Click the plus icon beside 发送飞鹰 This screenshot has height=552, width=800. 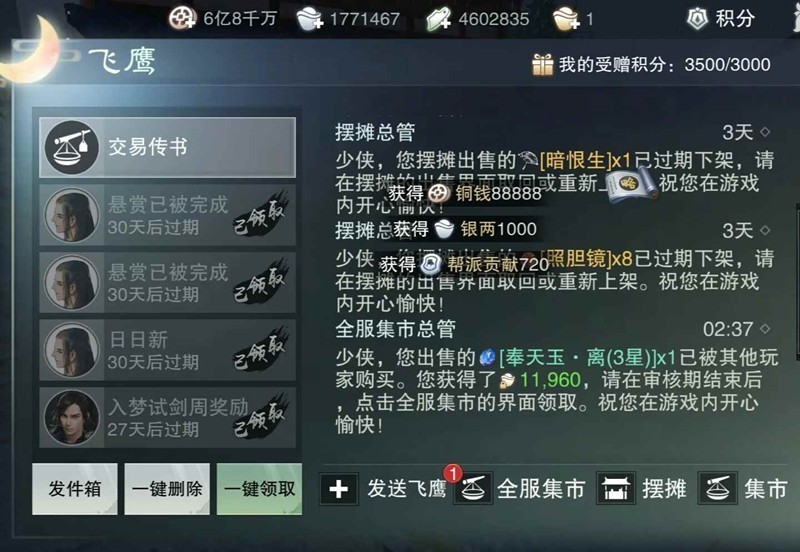339,489
